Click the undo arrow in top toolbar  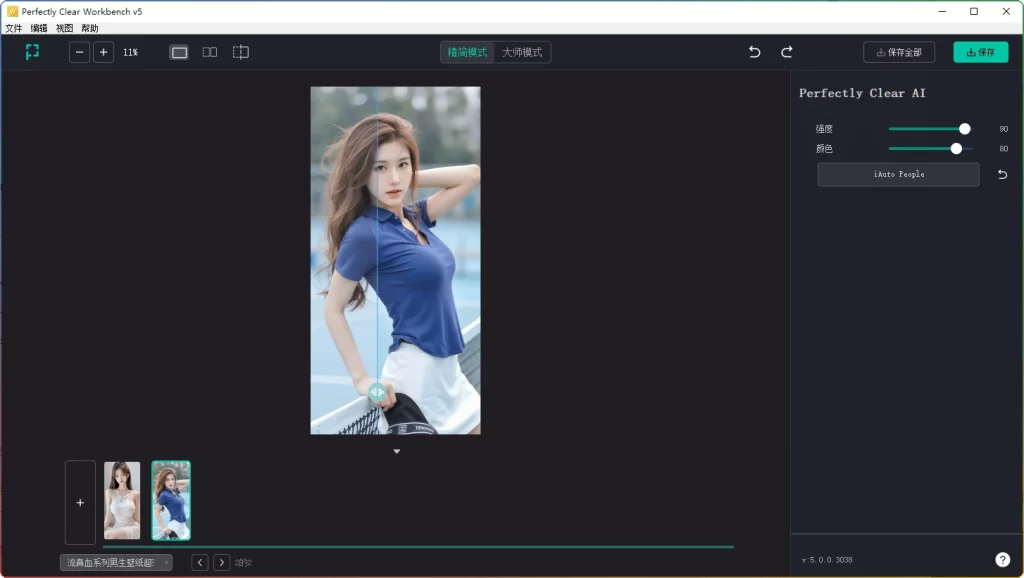(x=755, y=52)
